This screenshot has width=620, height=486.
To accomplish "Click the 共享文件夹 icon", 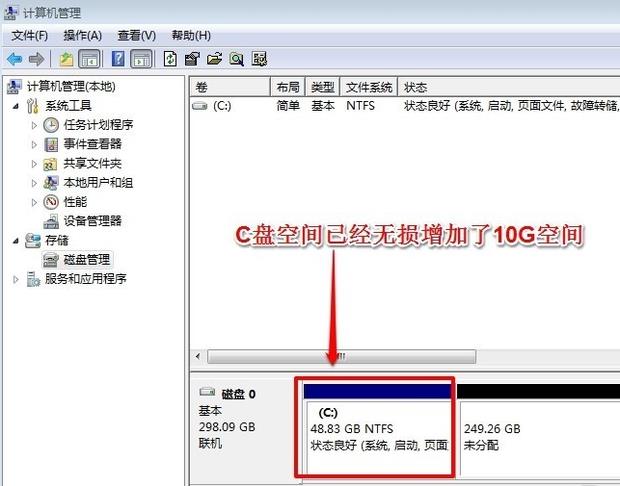I will 51,164.
